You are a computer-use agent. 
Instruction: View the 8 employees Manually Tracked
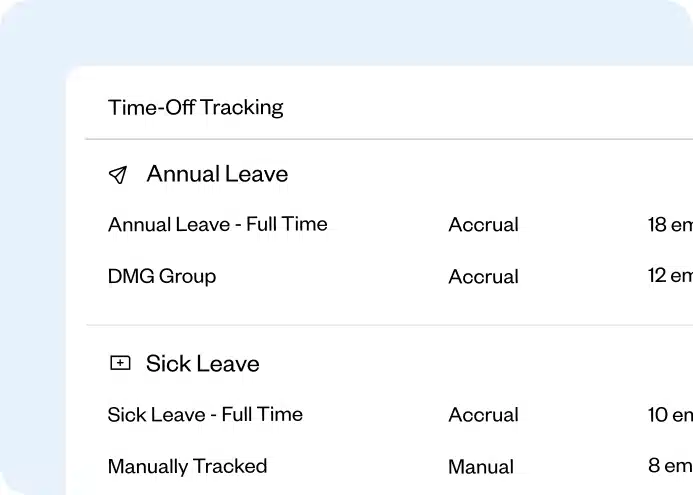pos(670,466)
